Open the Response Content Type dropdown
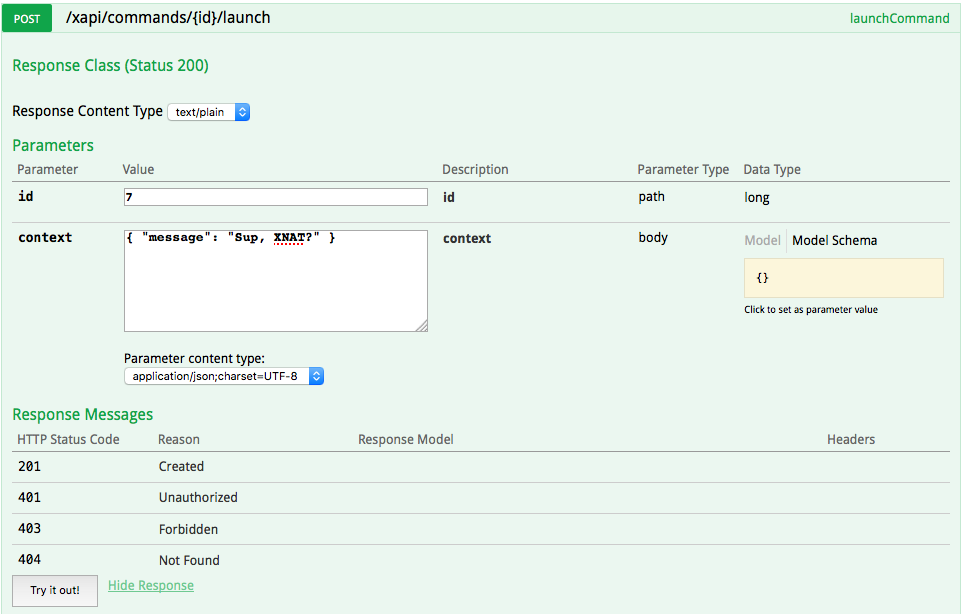This screenshot has width=970, height=614. 208,112
